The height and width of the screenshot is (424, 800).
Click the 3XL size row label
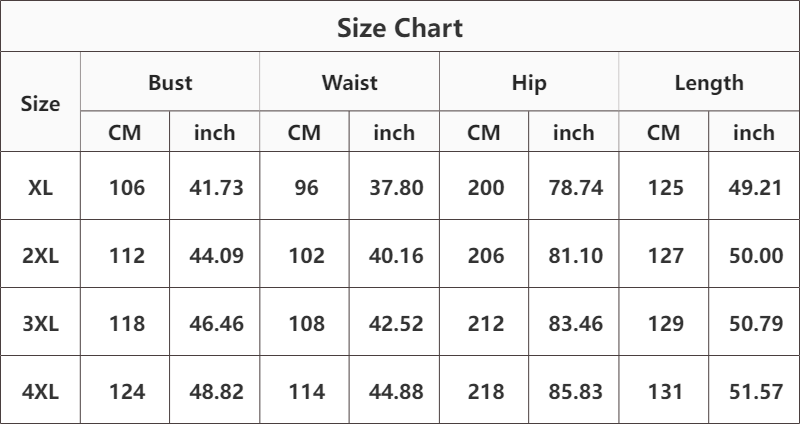point(40,323)
